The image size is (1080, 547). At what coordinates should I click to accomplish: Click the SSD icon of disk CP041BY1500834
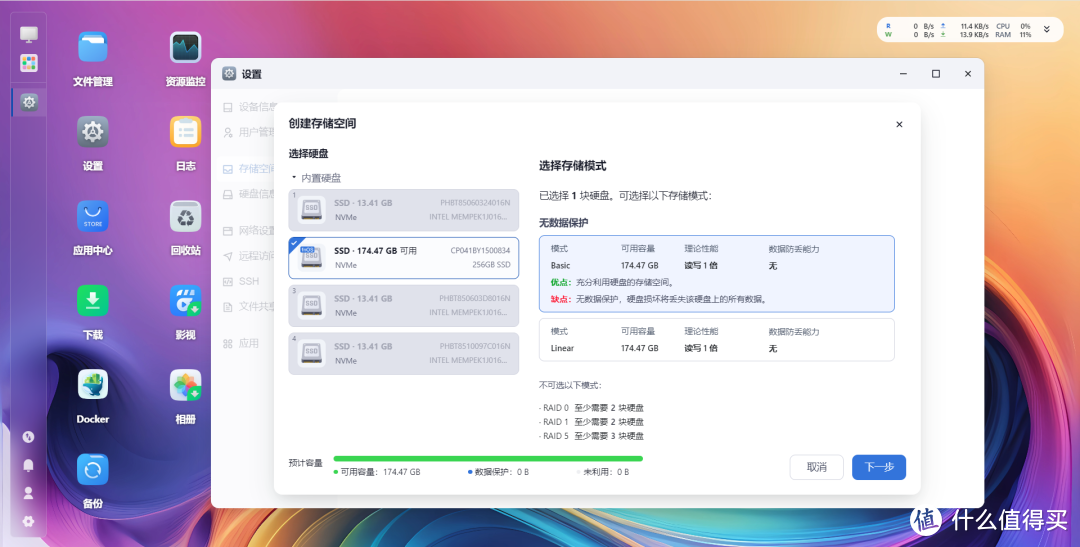tap(311, 258)
